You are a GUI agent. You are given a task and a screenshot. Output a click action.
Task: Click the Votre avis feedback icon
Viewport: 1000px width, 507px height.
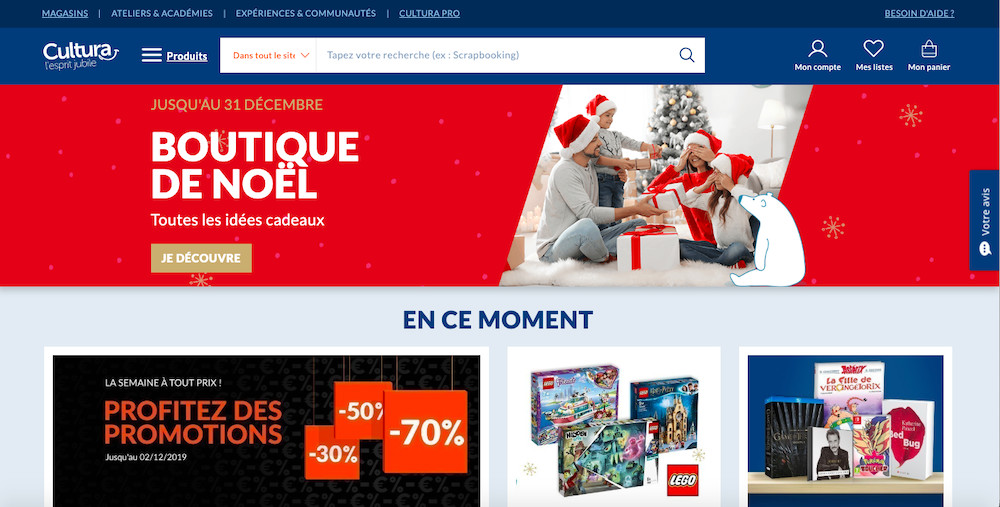pyautogui.click(x=985, y=248)
